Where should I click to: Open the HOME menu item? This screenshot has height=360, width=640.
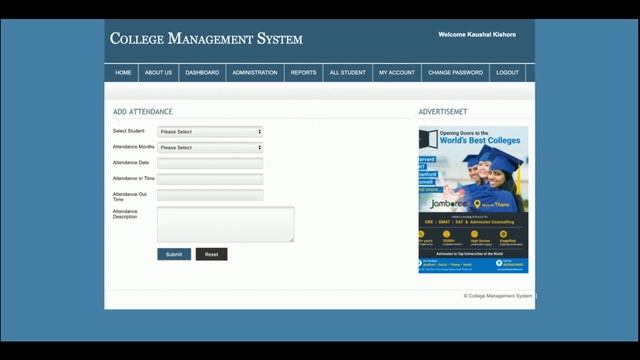pos(123,73)
